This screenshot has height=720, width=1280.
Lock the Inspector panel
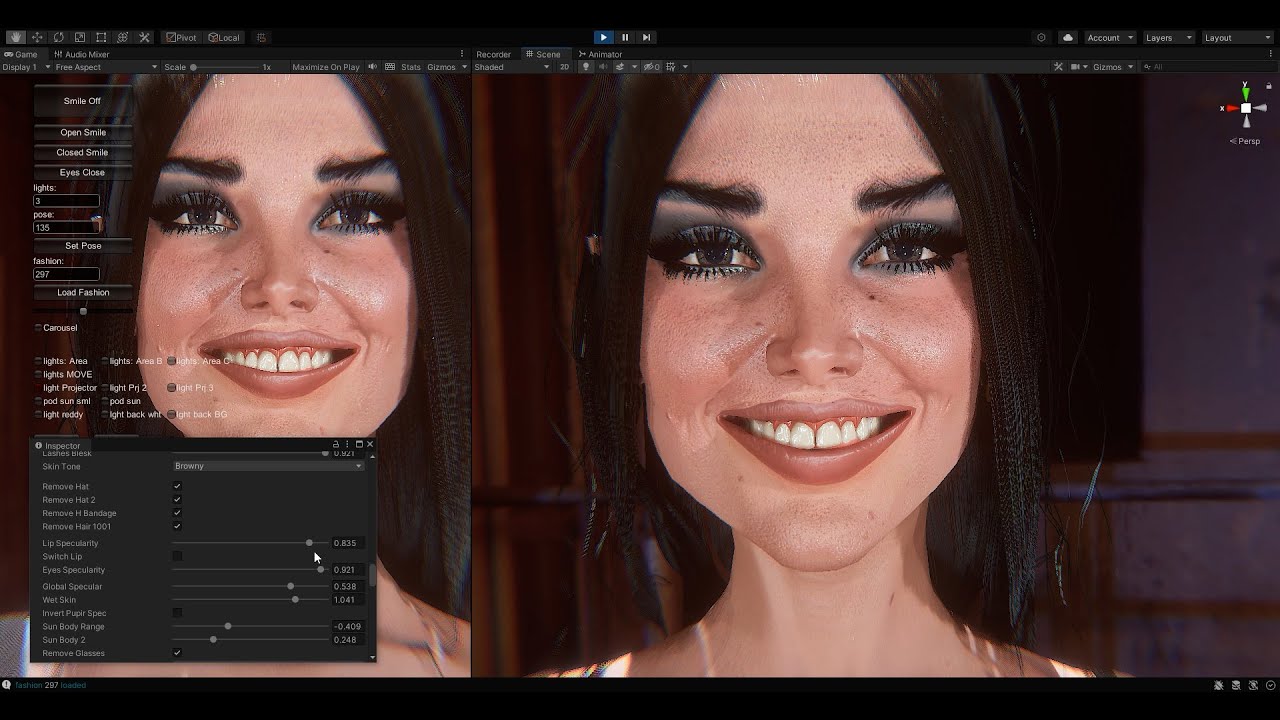click(336, 445)
